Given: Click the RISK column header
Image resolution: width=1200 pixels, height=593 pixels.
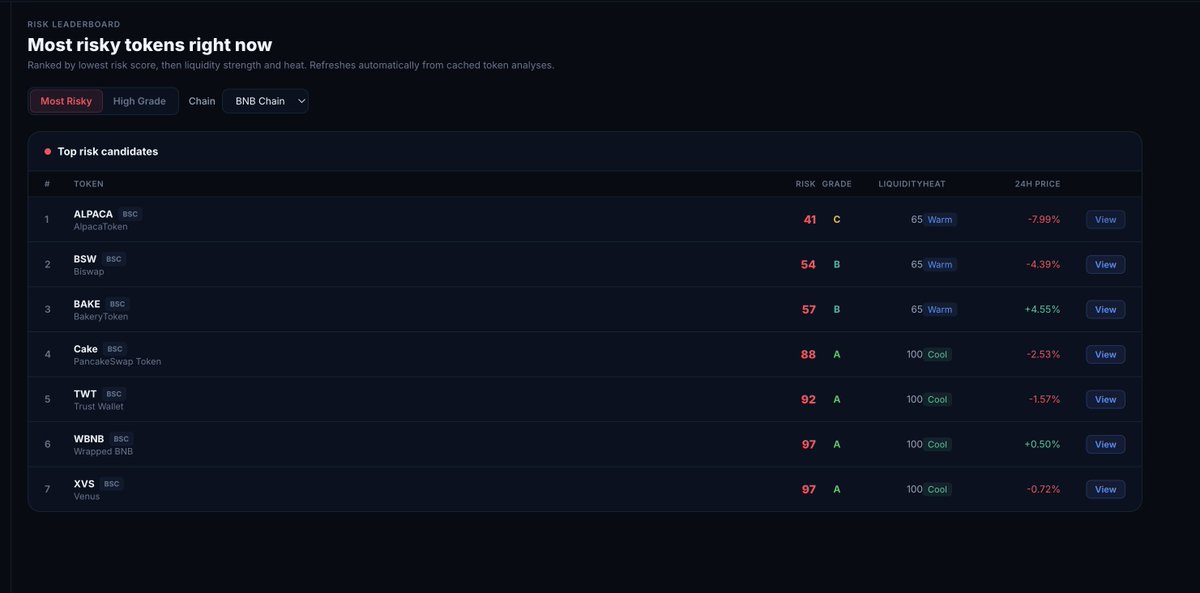Looking at the screenshot, I should pos(806,184).
